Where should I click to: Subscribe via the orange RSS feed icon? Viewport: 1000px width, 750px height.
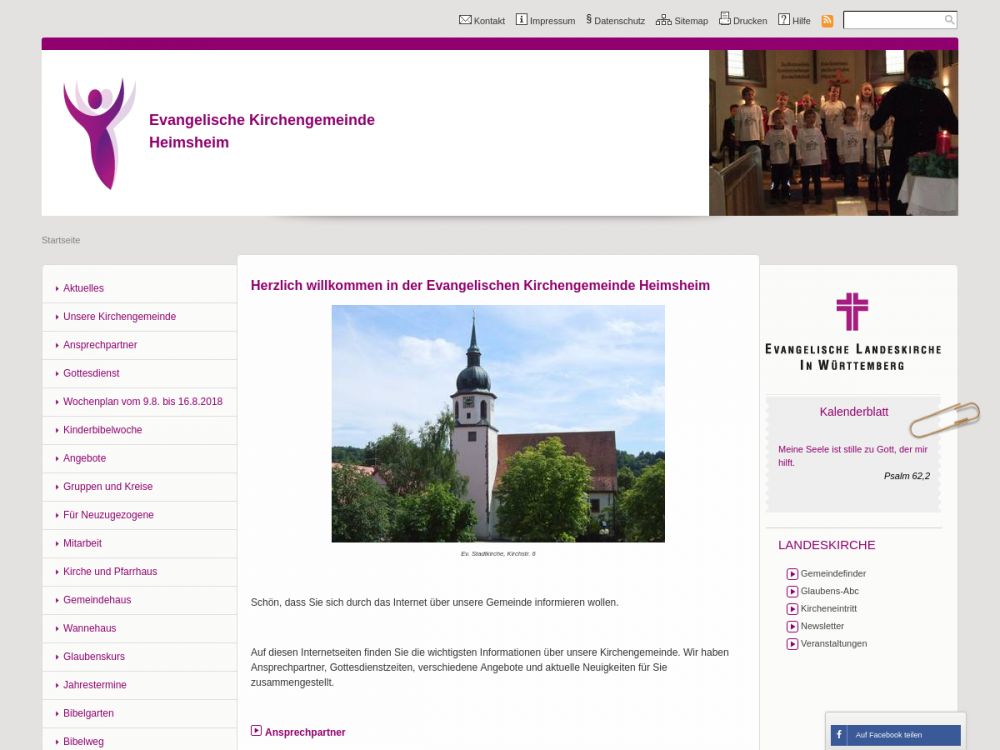click(827, 21)
